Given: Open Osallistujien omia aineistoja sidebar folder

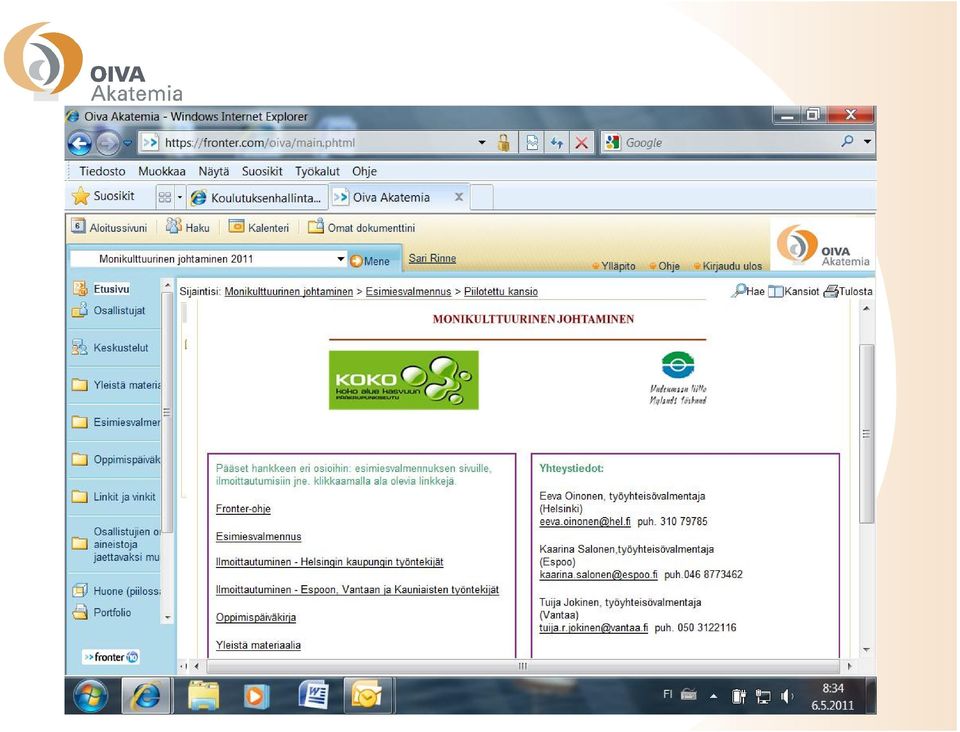Looking at the screenshot, I should tap(116, 544).
